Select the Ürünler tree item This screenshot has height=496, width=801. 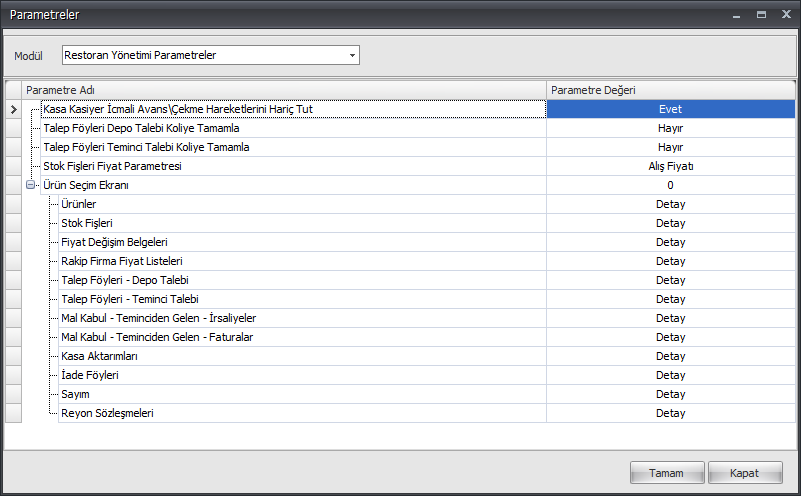pyautogui.click(x=78, y=204)
